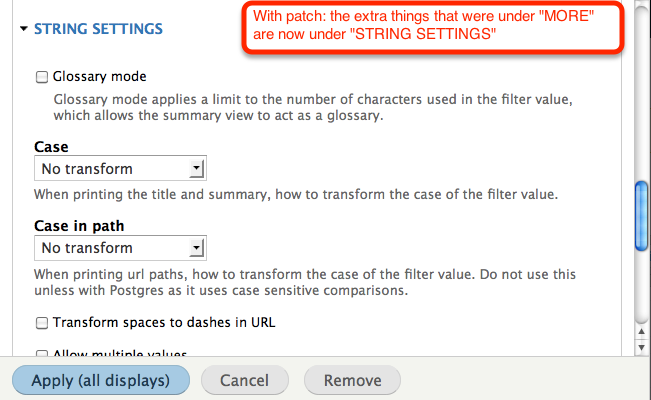The image size is (651, 400).
Task: Tick the Allow multiple values checkbox
Action: coord(42,353)
